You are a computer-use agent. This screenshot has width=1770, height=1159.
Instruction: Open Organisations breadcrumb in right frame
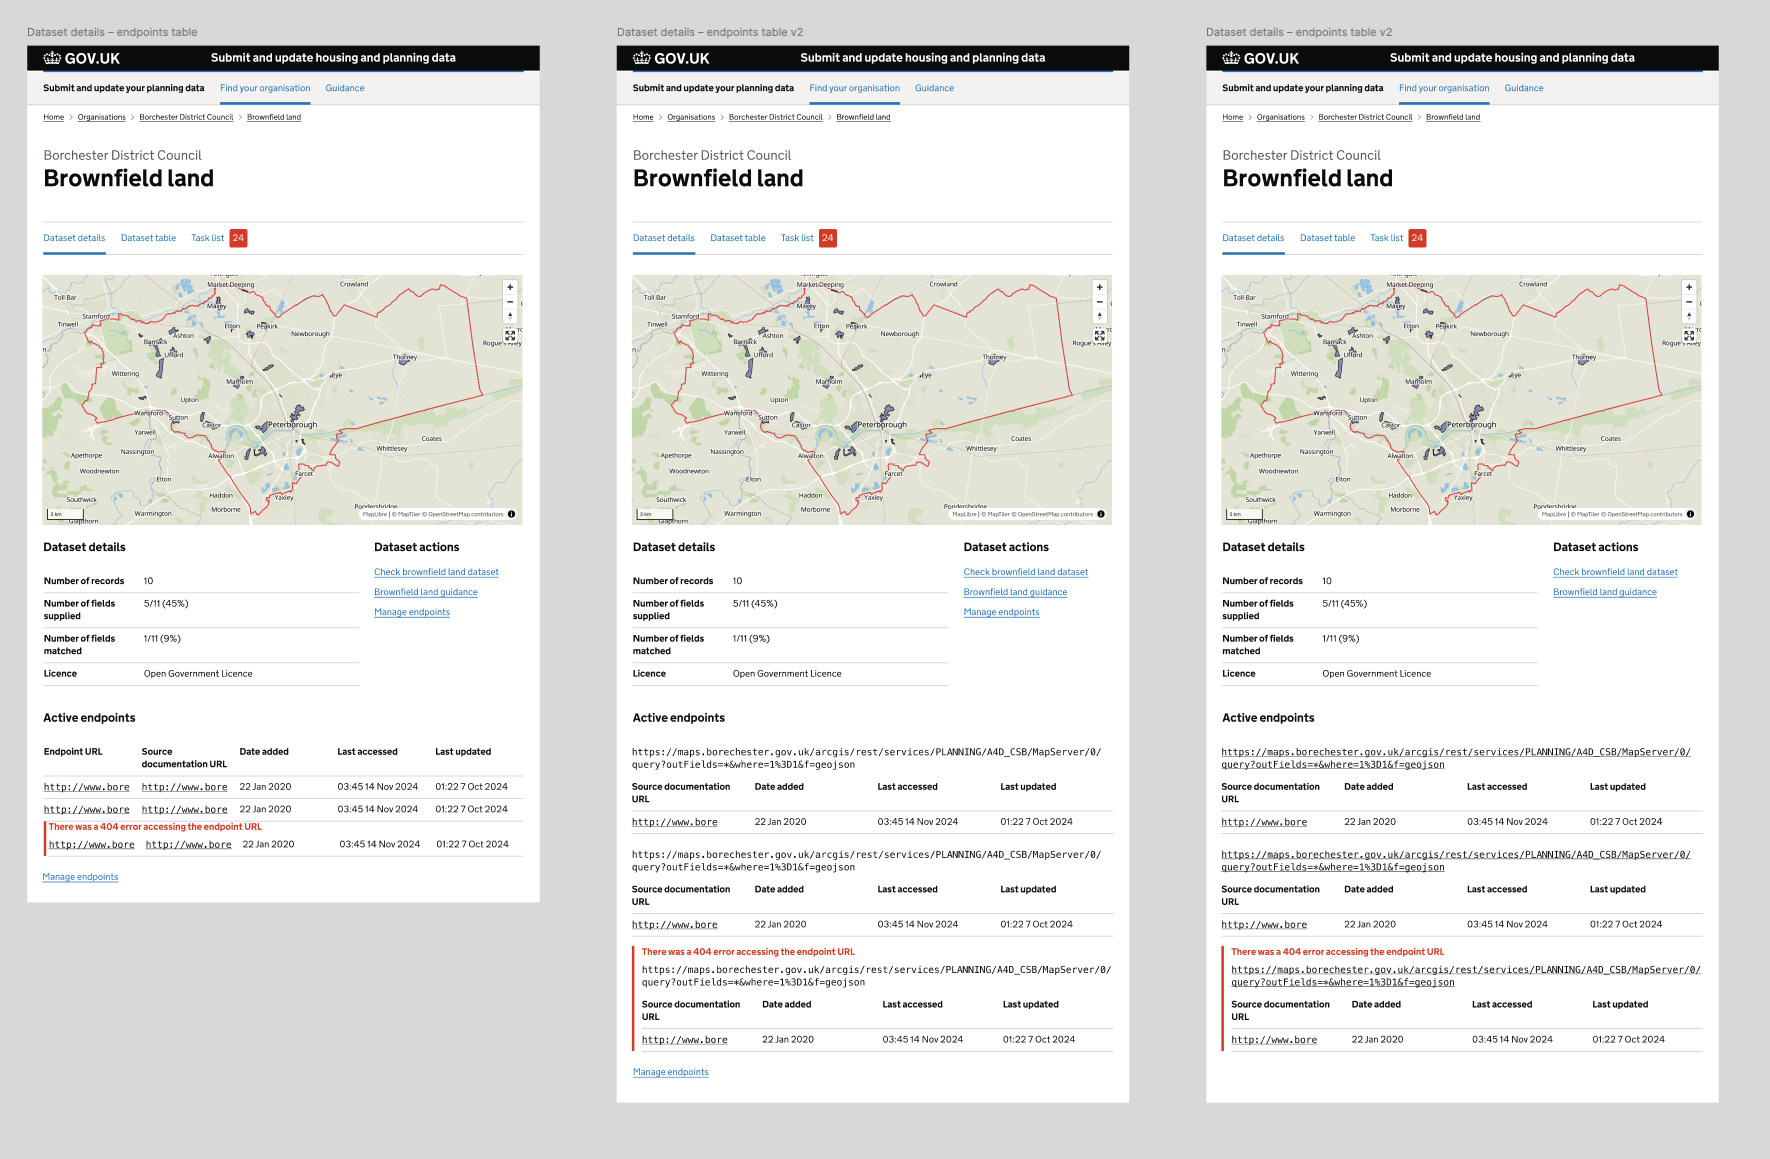(x=1281, y=117)
